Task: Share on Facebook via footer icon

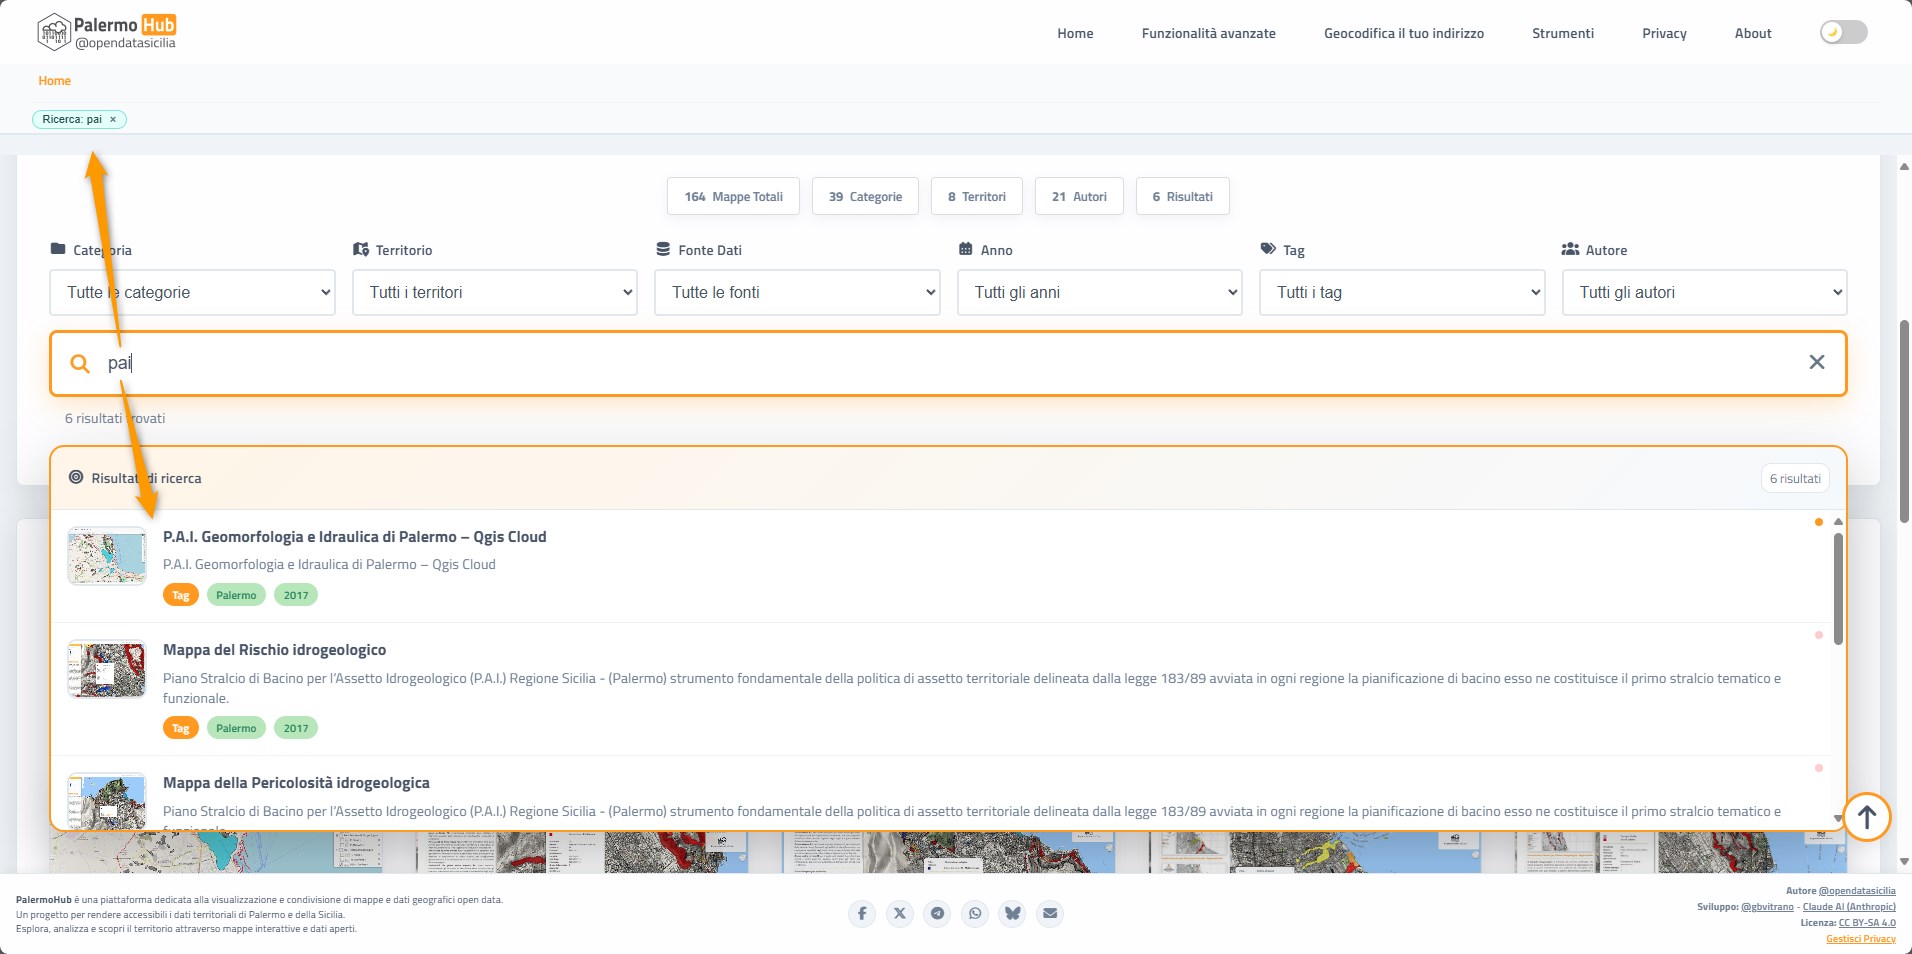Action: click(x=862, y=913)
